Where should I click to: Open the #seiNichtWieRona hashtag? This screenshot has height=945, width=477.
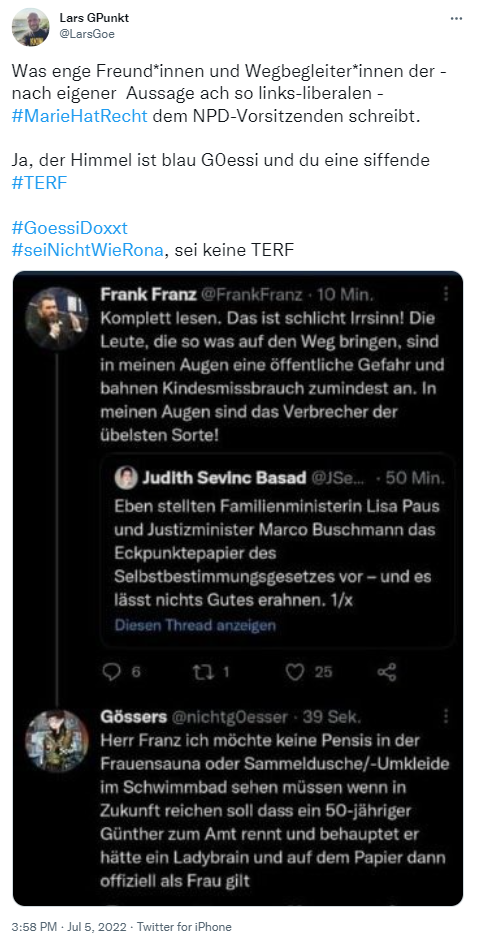pos(87,250)
